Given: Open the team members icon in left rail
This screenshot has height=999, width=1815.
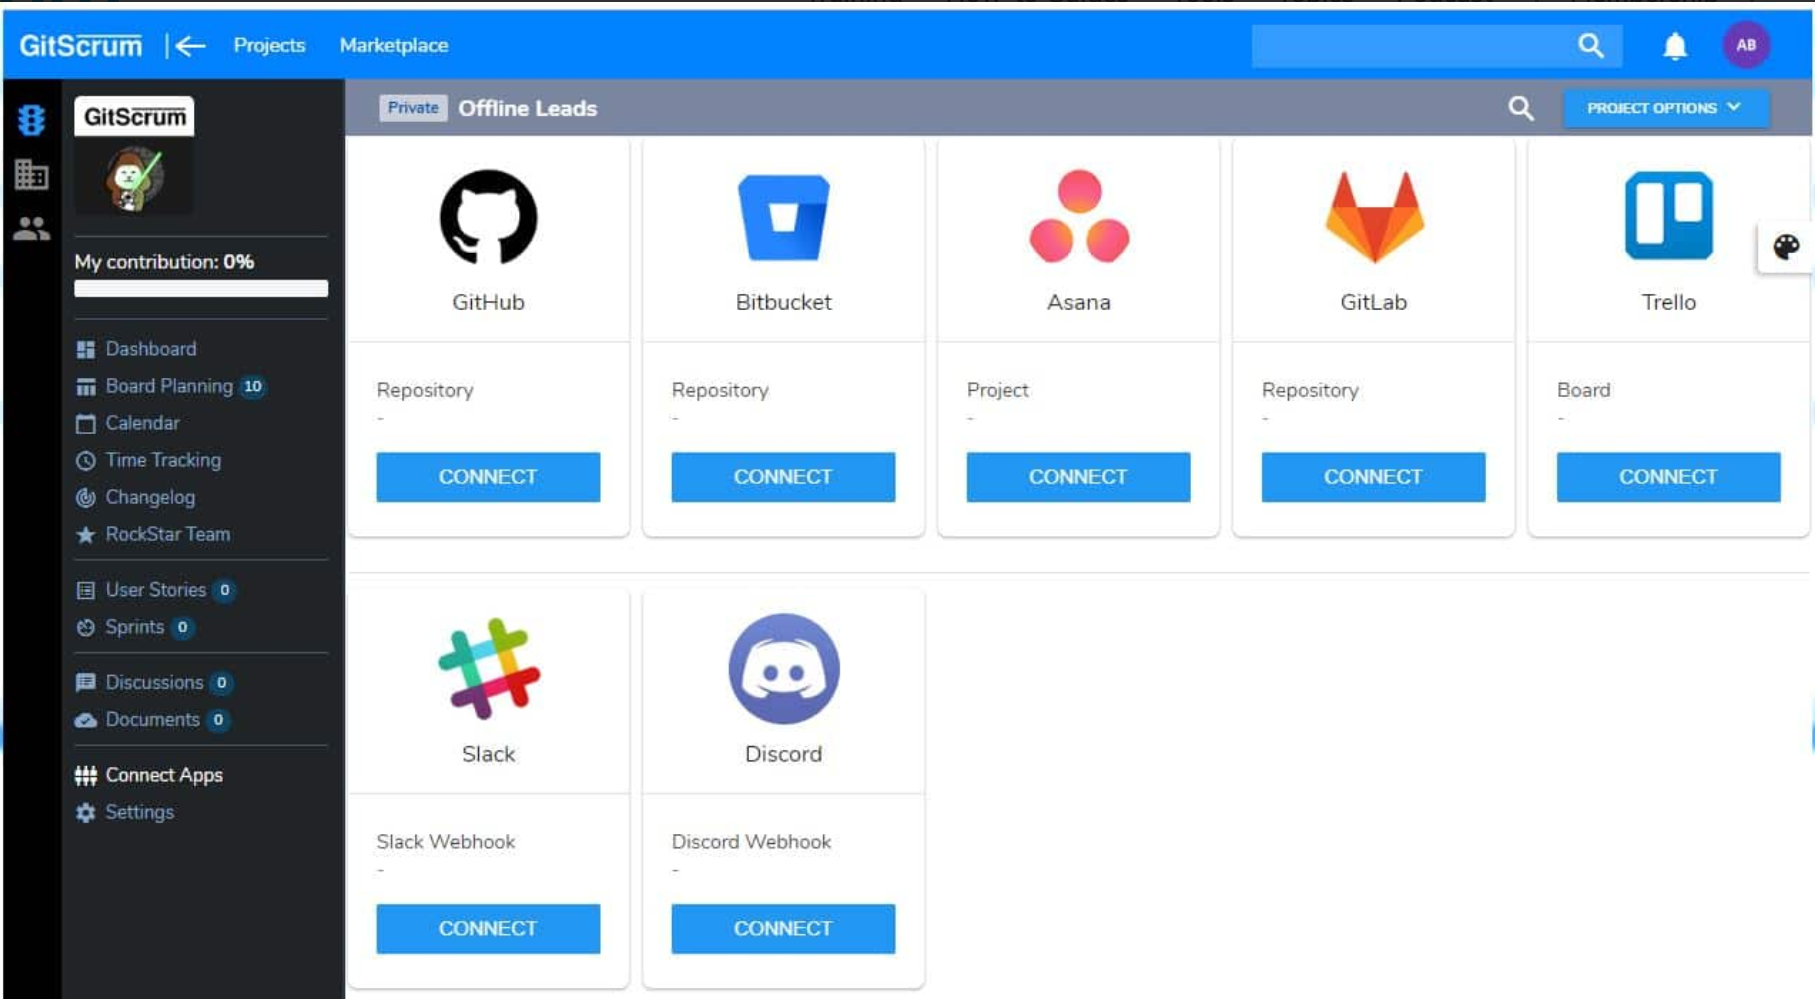Looking at the screenshot, I should (31, 229).
